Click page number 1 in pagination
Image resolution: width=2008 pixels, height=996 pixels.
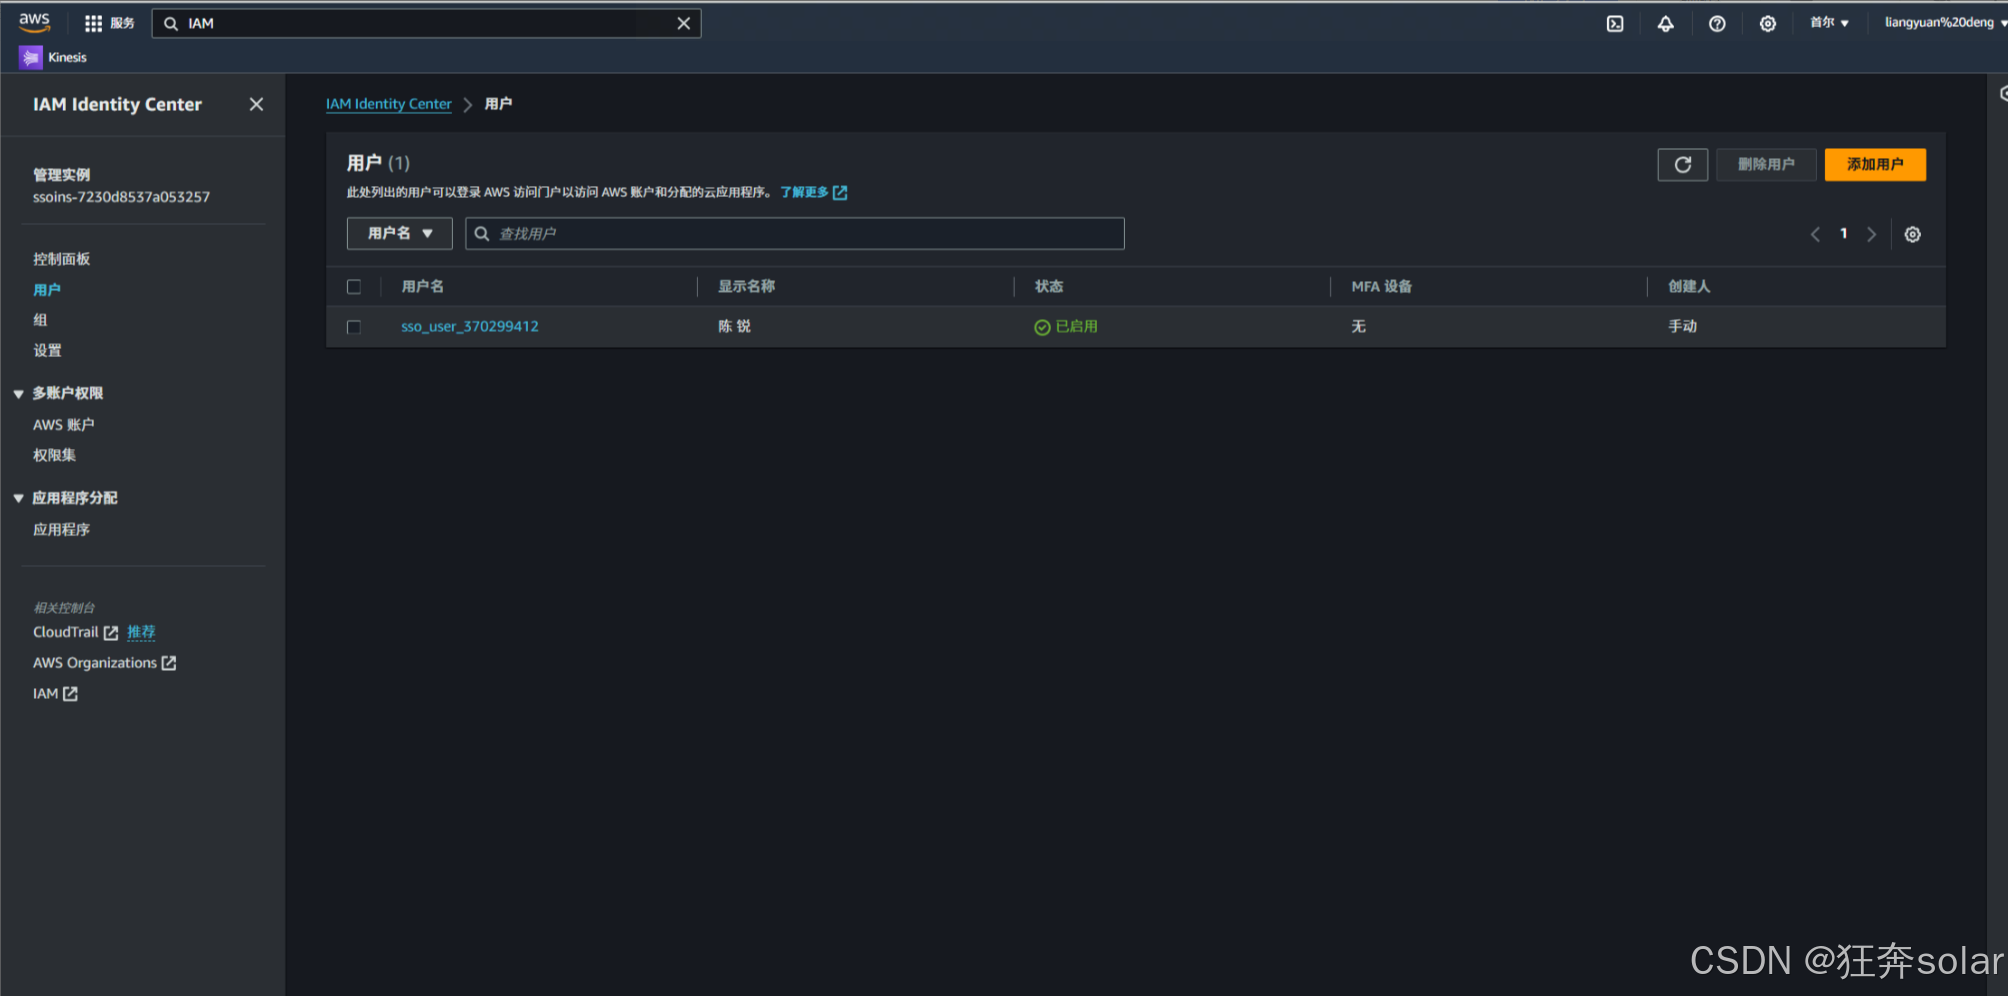click(x=1843, y=234)
